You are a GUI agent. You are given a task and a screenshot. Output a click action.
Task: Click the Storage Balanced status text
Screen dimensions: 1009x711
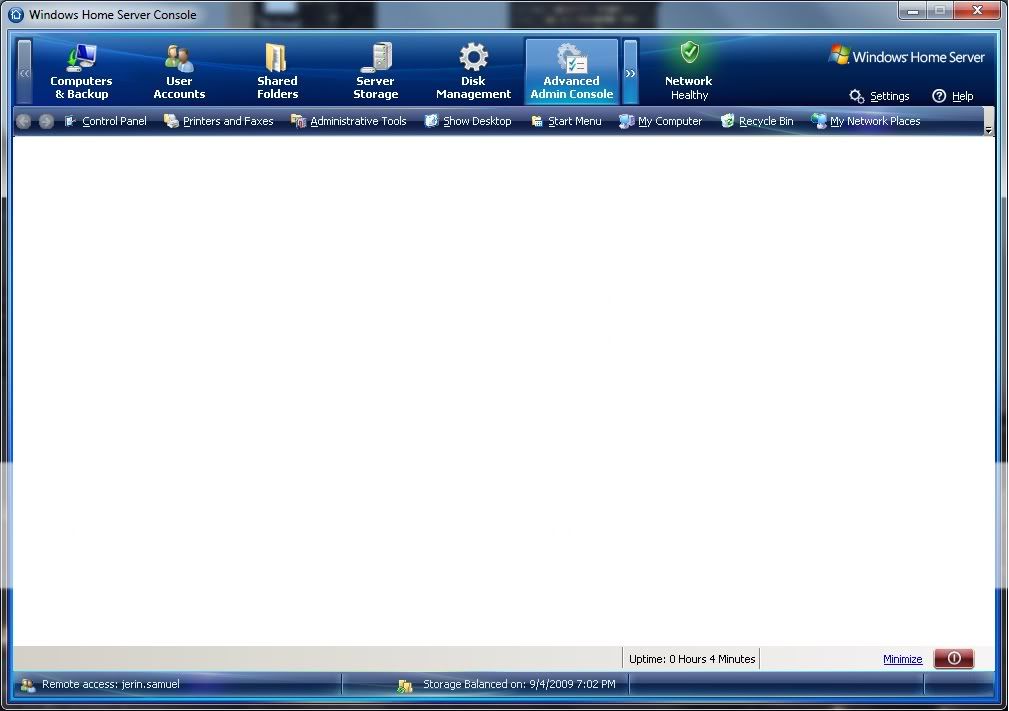tap(519, 685)
